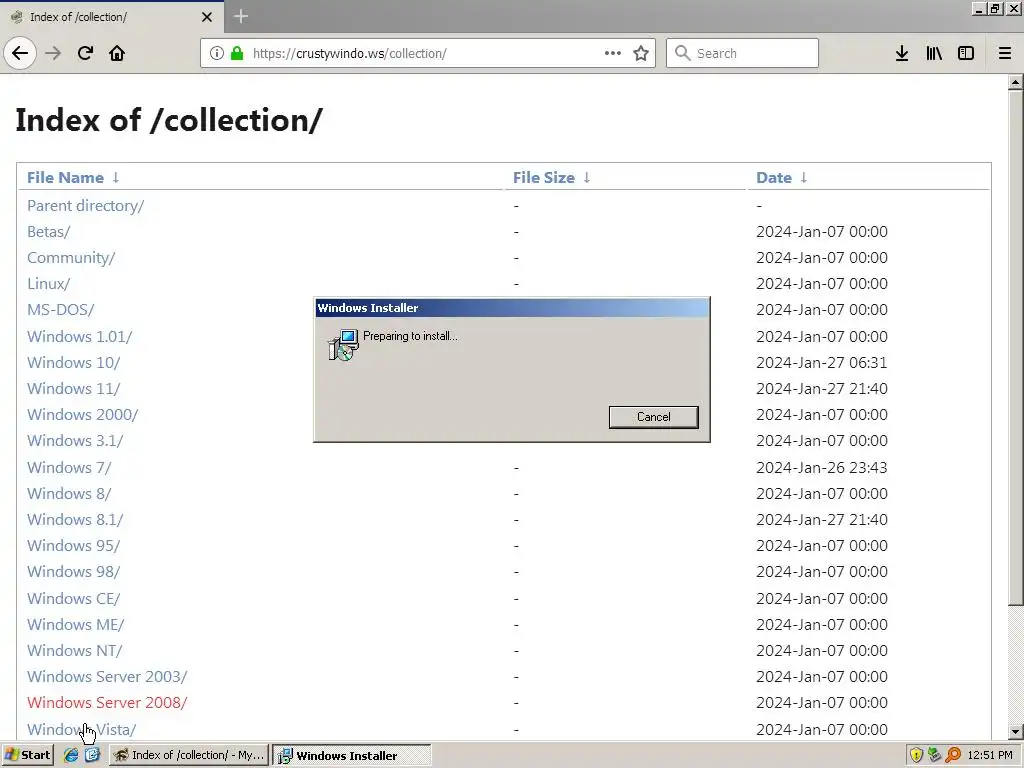Open the Windows 95/ folder
The height and width of the screenshot is (768, 1024).
(x=74, y=546)
